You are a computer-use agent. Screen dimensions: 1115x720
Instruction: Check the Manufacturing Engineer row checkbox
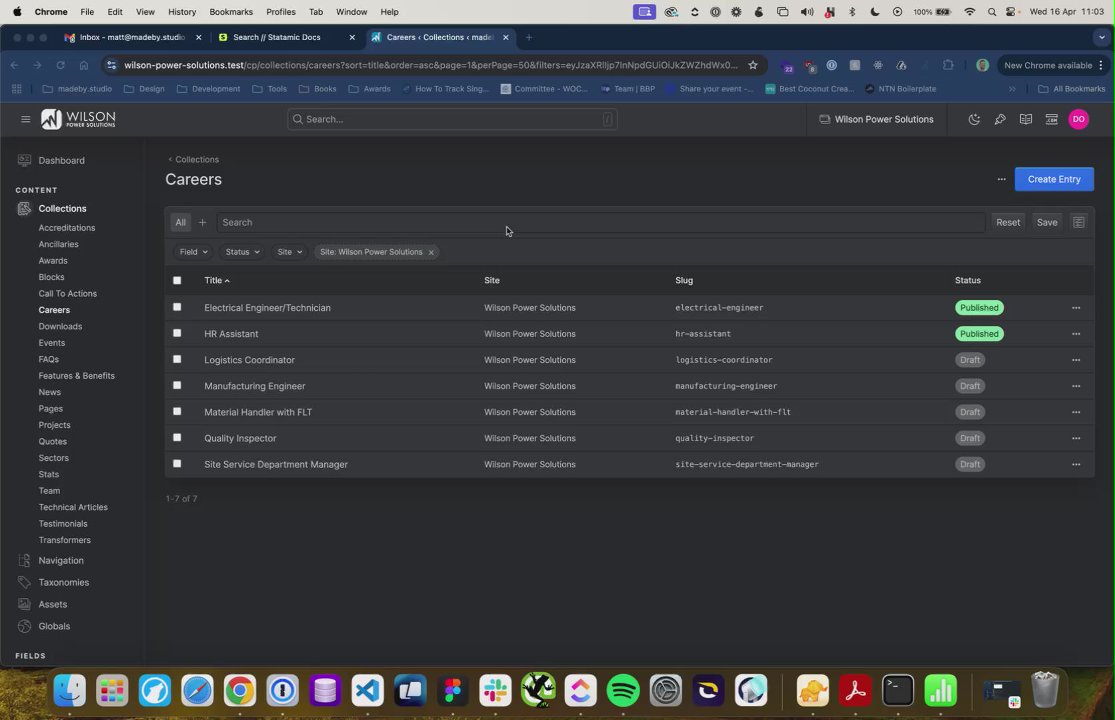tap(177, 385)
